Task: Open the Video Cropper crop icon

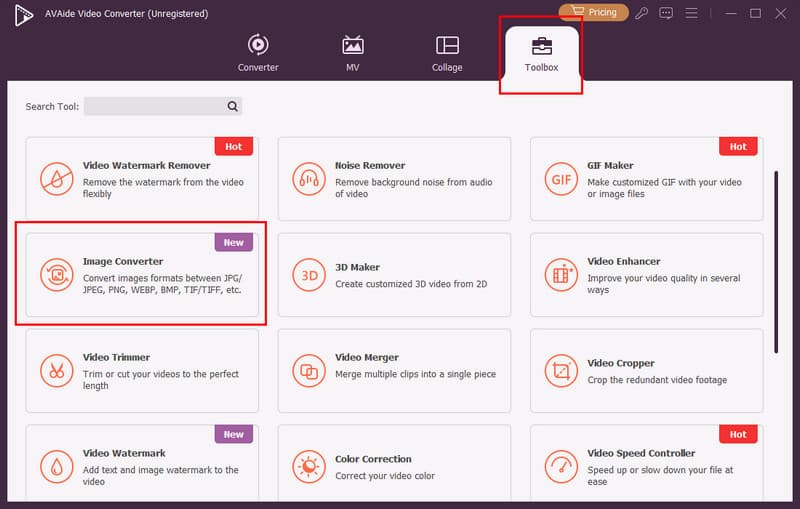Action: (x=561, y=371)
